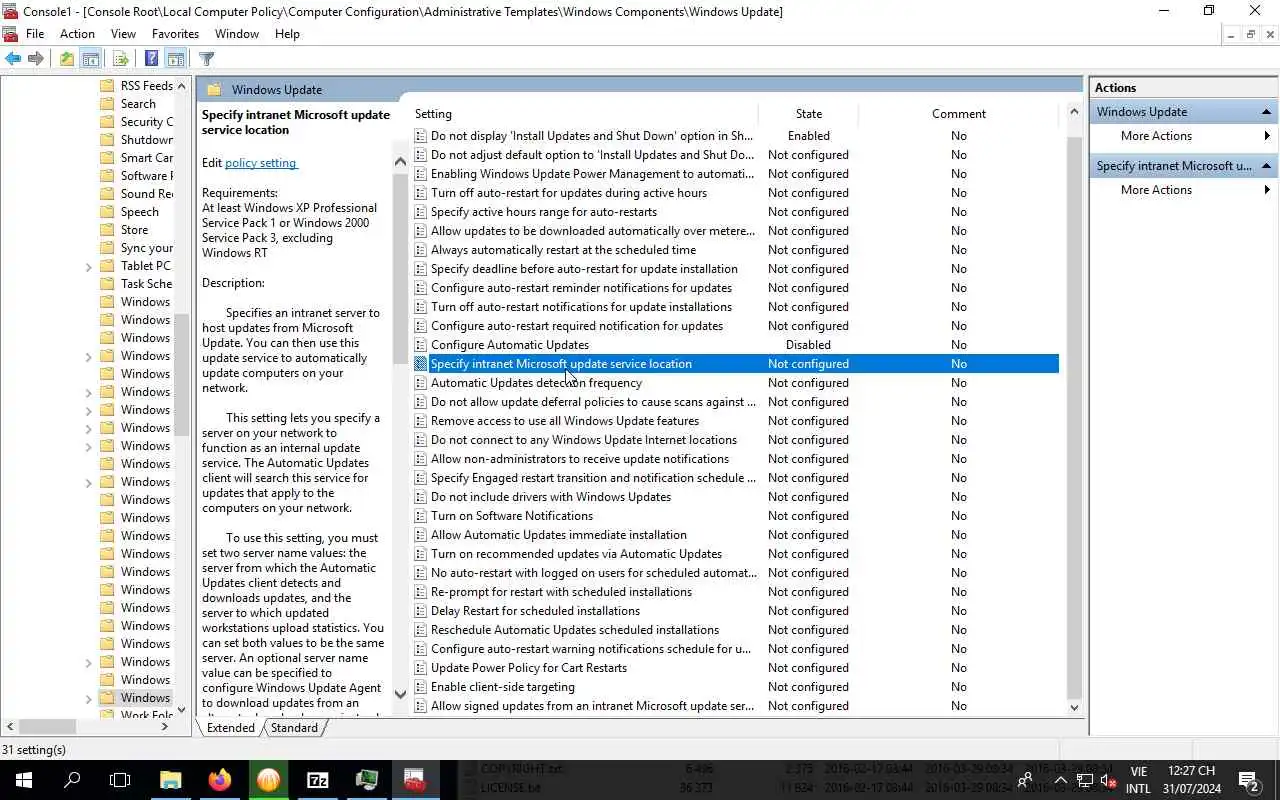
Task: Click the muted volume tray icon
Action: (1109, 780)
